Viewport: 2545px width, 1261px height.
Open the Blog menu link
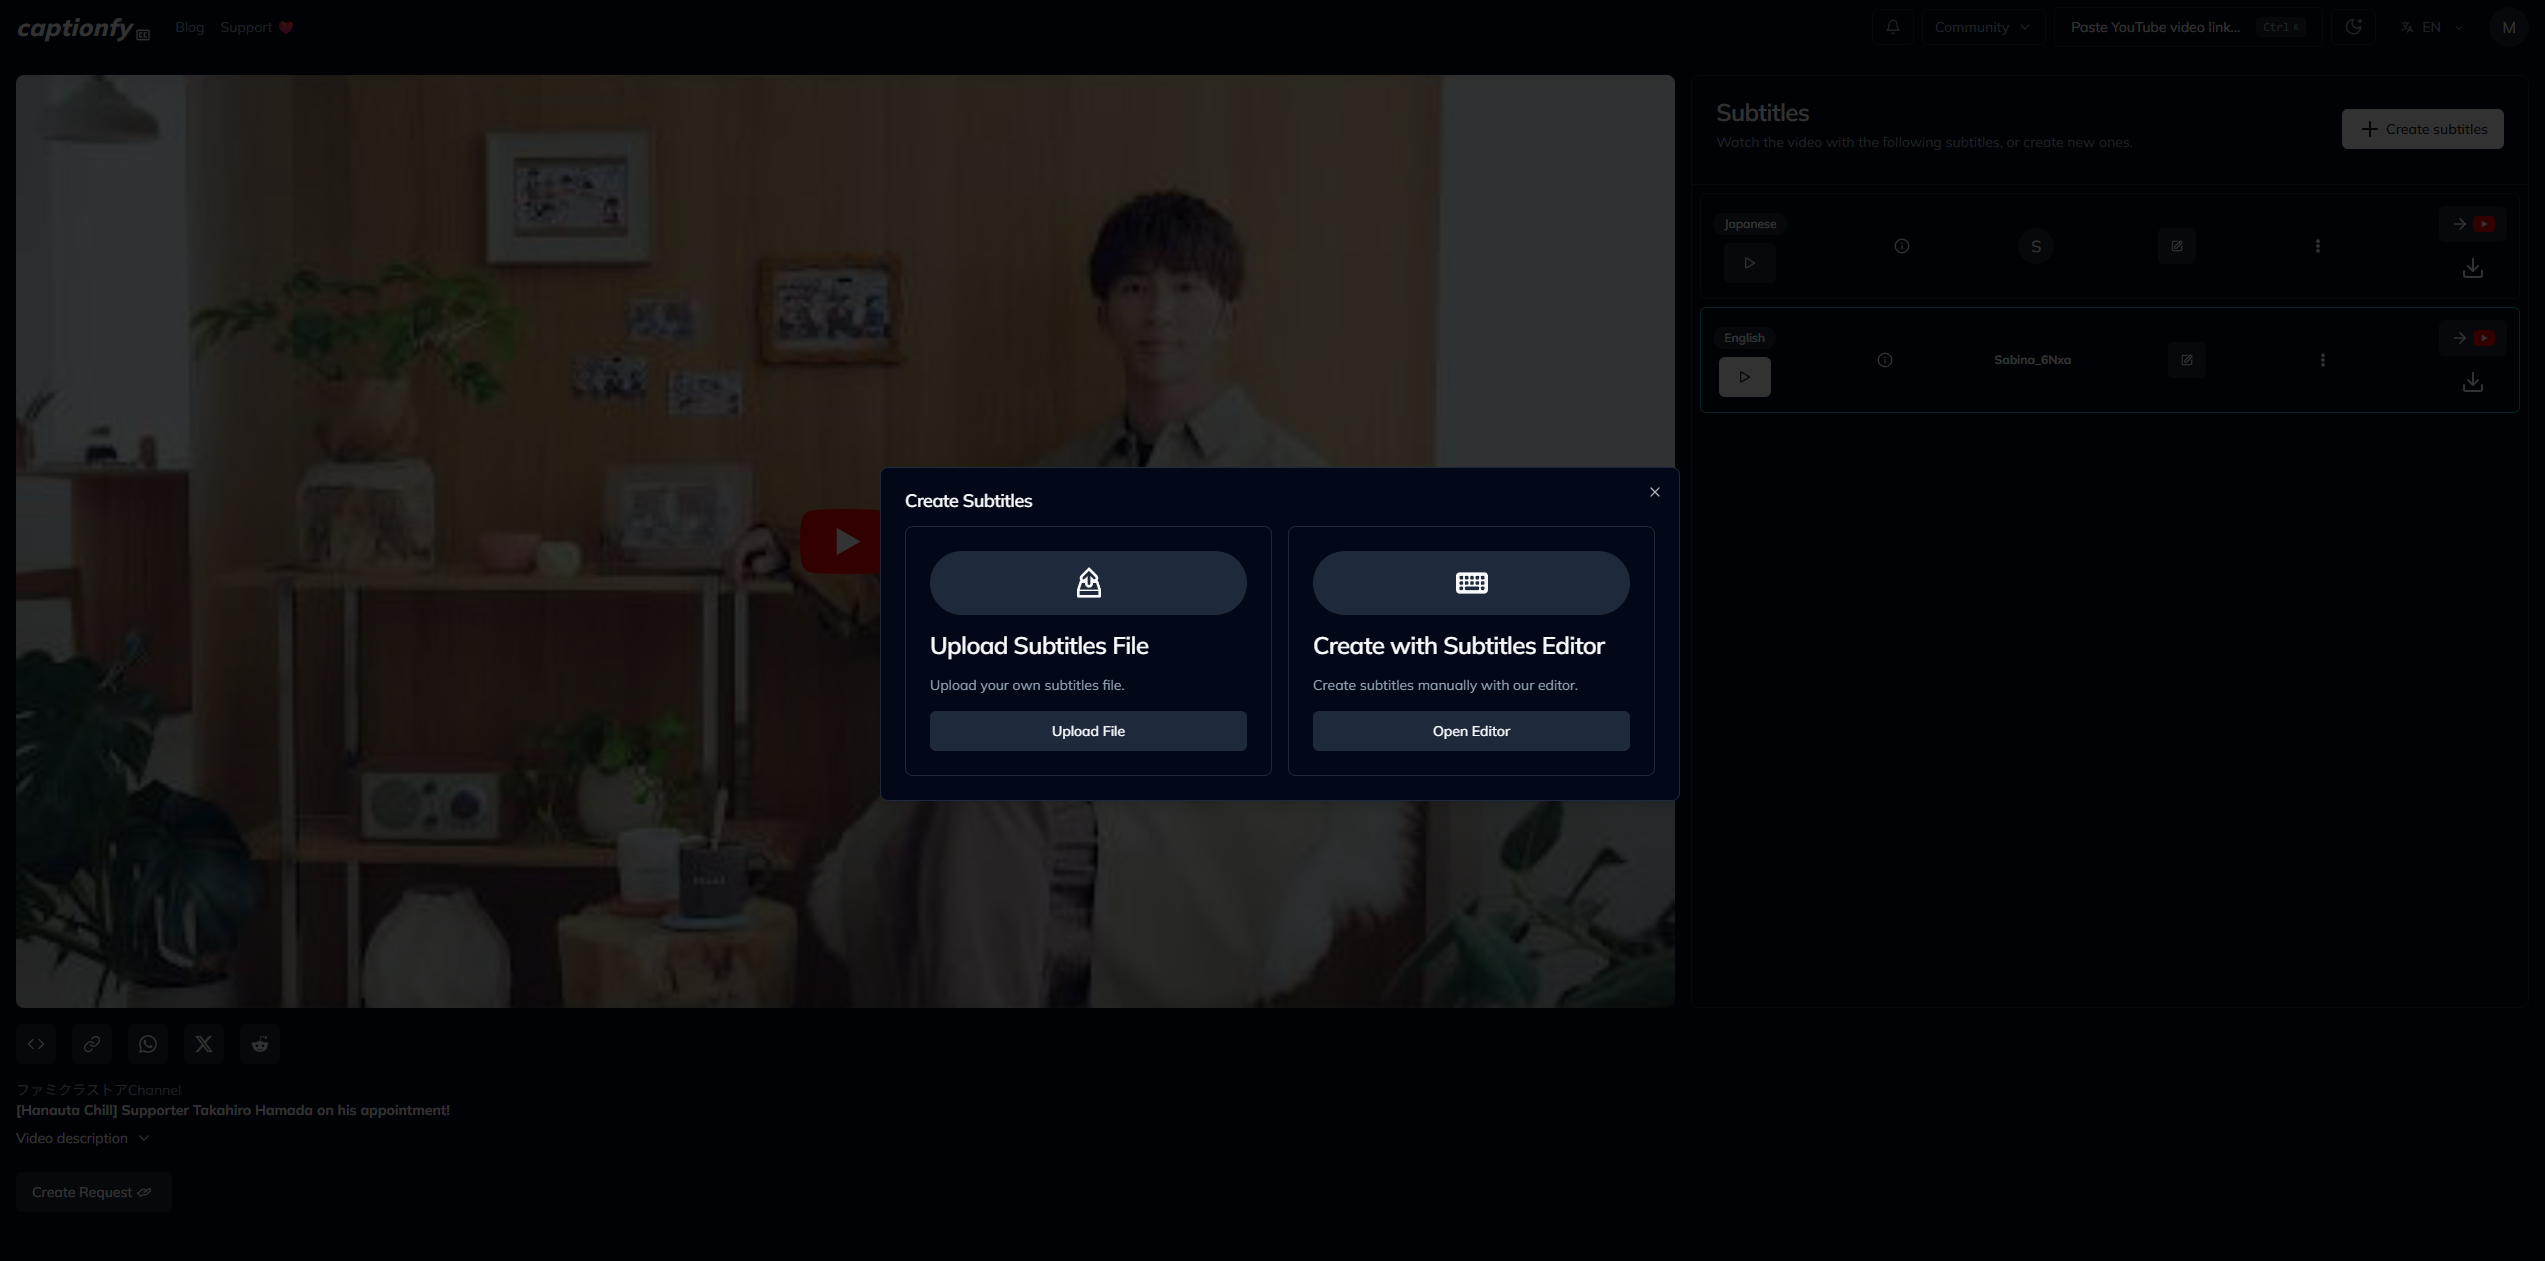tap(189, 27)
